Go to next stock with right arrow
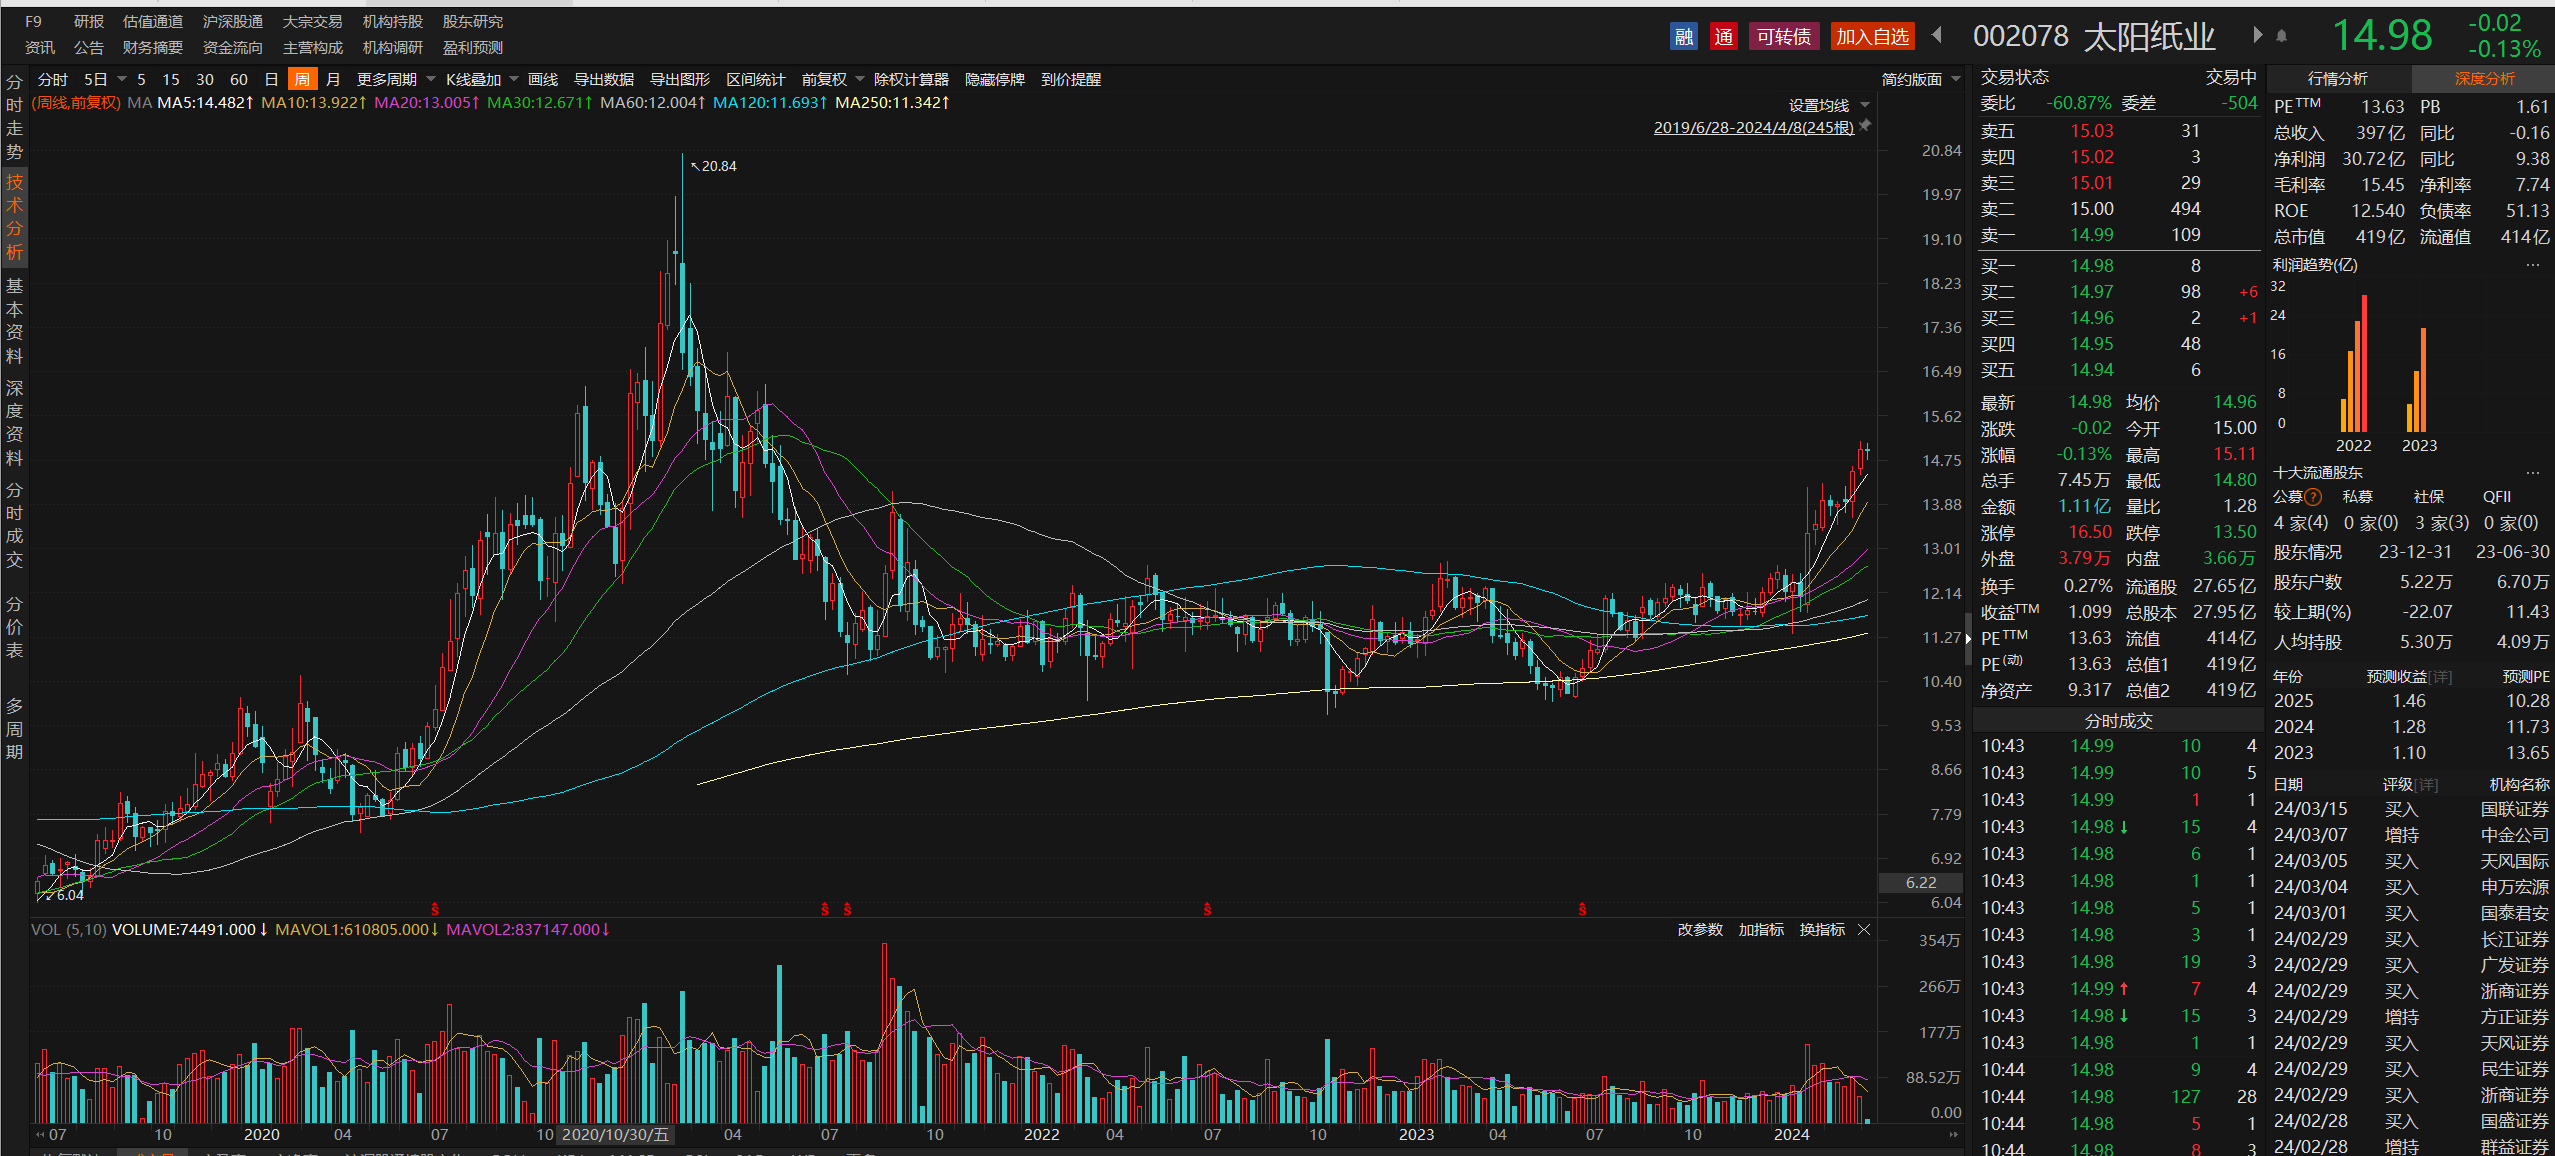2555x1156 pixels. (x=2257, y=36)
